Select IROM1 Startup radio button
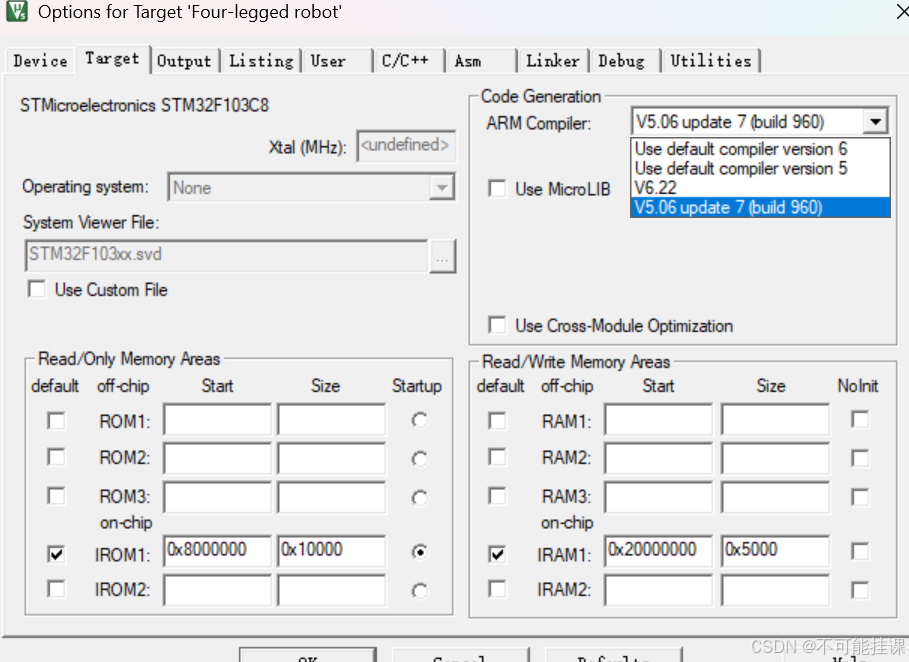The width and height of the screenshot is (909, 662). 420,552
